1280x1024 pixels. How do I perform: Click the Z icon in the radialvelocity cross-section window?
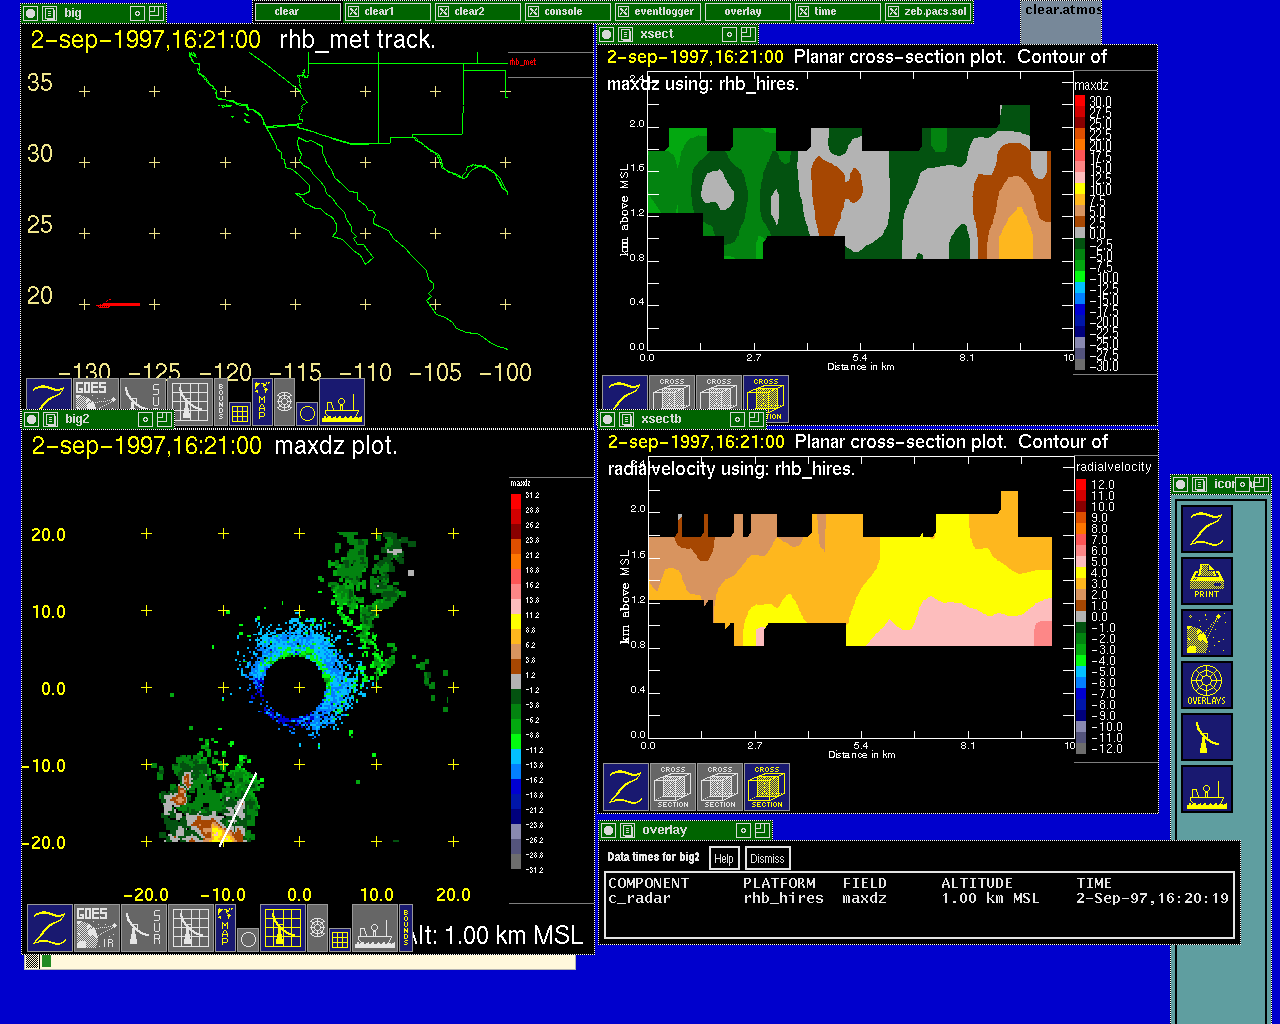click(625, 787)
